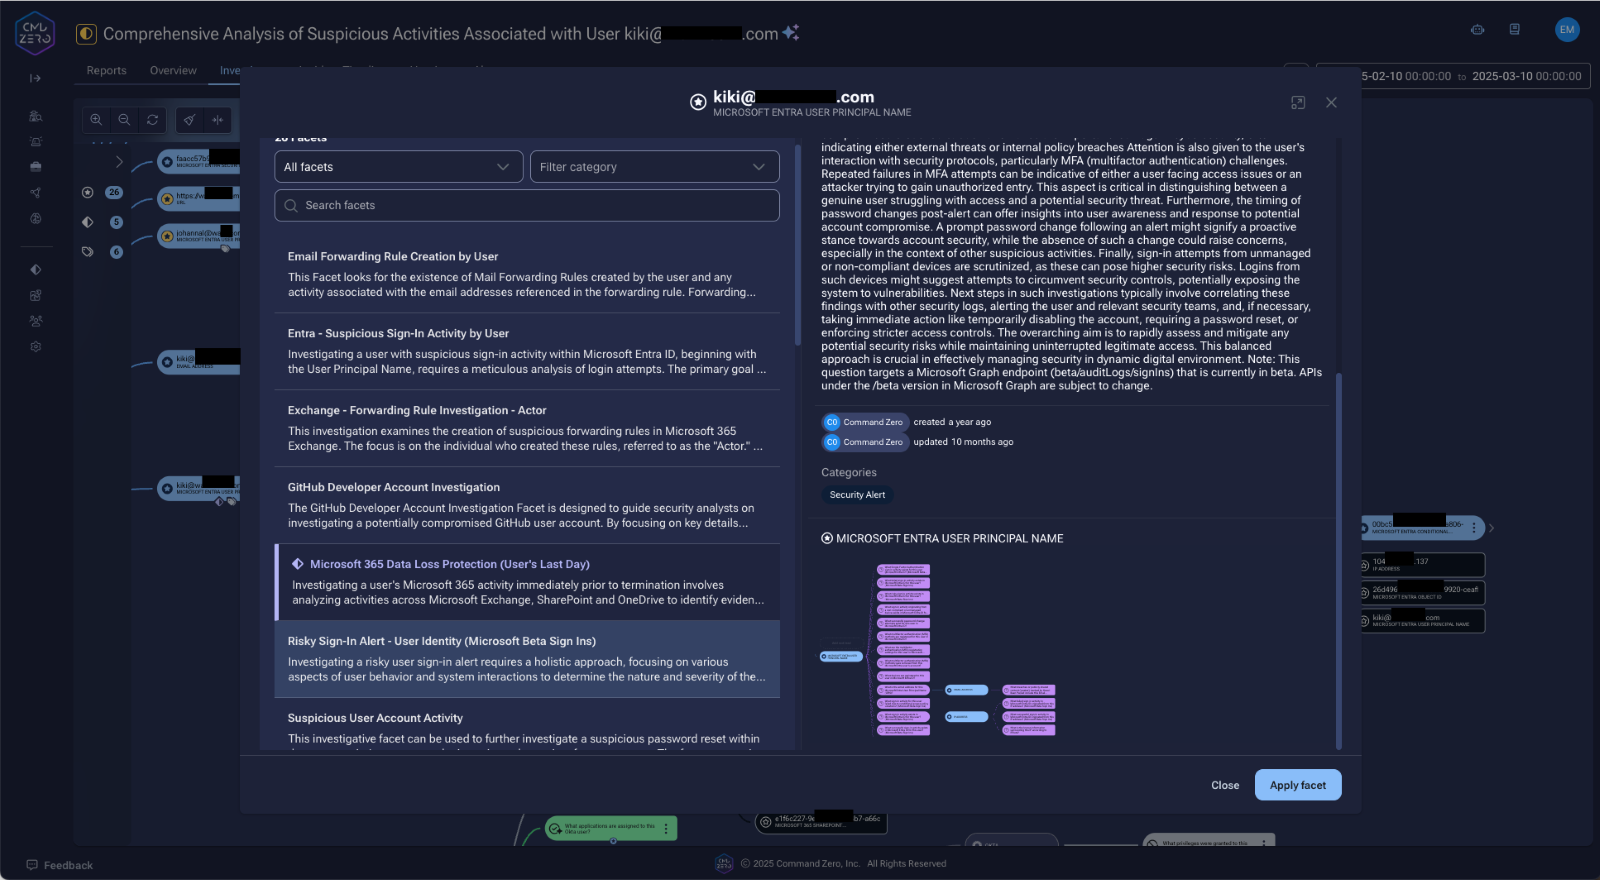
Task: Open the Filter category dropdown
Action: pos(654,167)
